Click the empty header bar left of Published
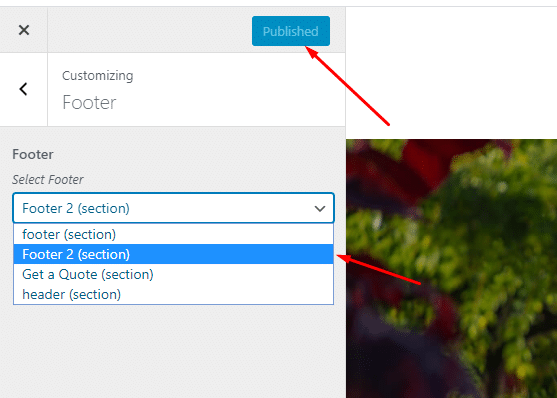This screenshot has width=557, height=398. [149, 30]
